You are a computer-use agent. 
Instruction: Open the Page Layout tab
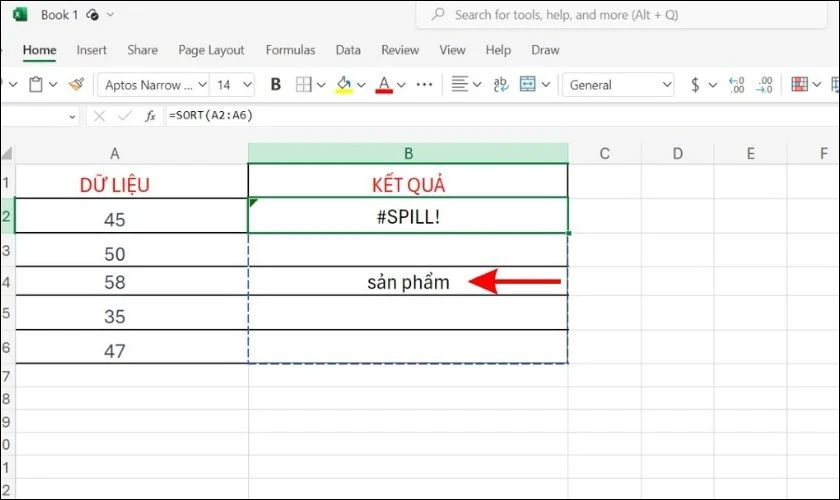pos(211,50)
